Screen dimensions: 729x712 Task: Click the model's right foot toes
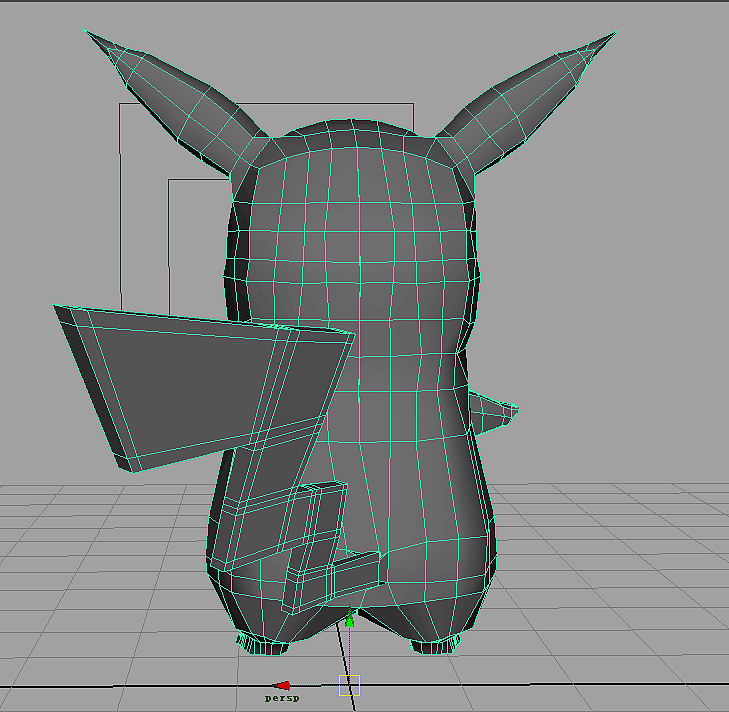[x=435, y=644]
